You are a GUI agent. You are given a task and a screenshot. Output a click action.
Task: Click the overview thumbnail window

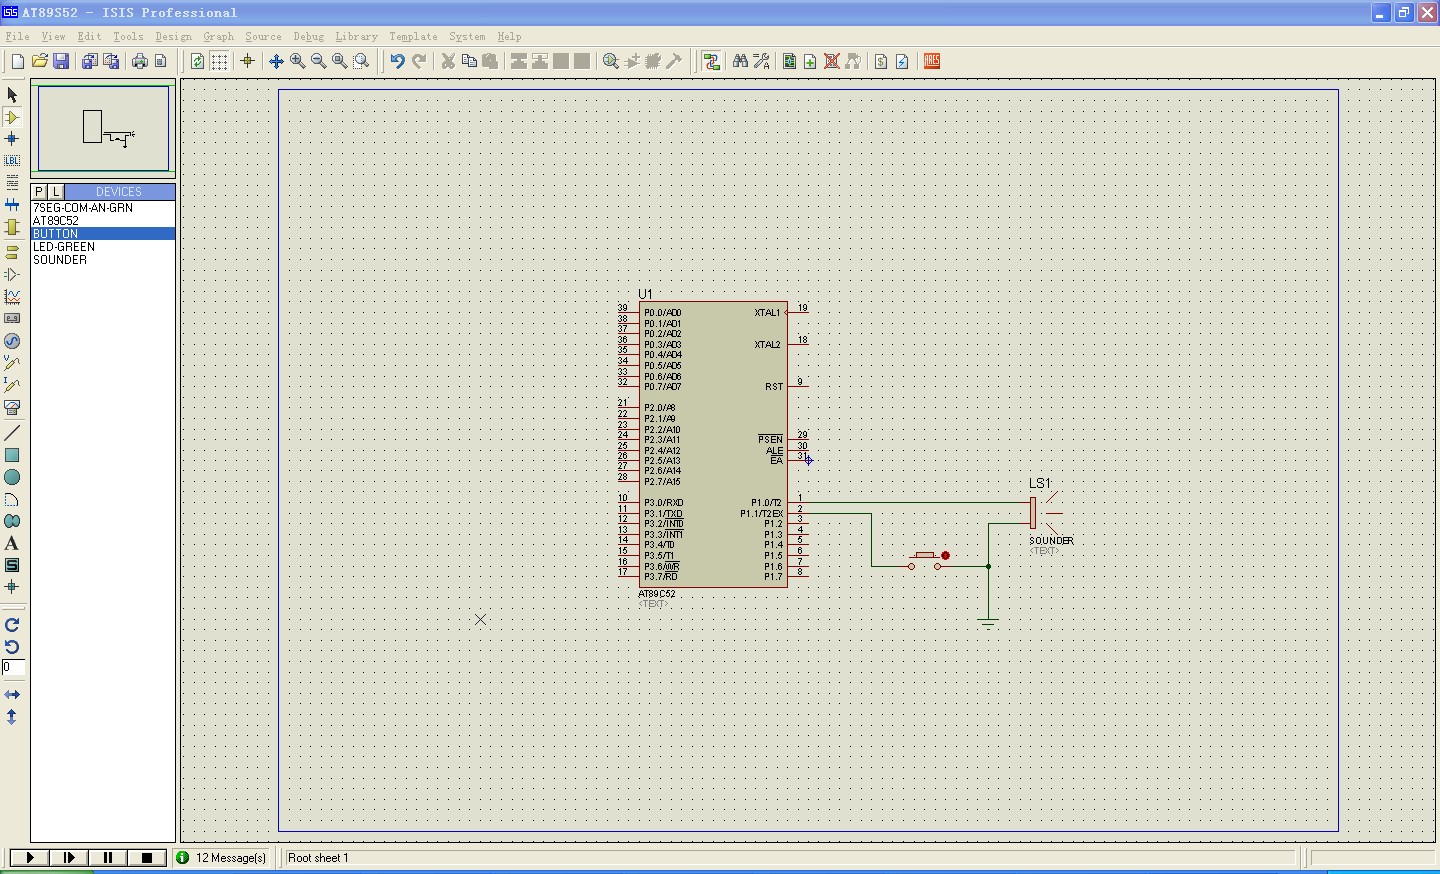click(x=103, y=128)
